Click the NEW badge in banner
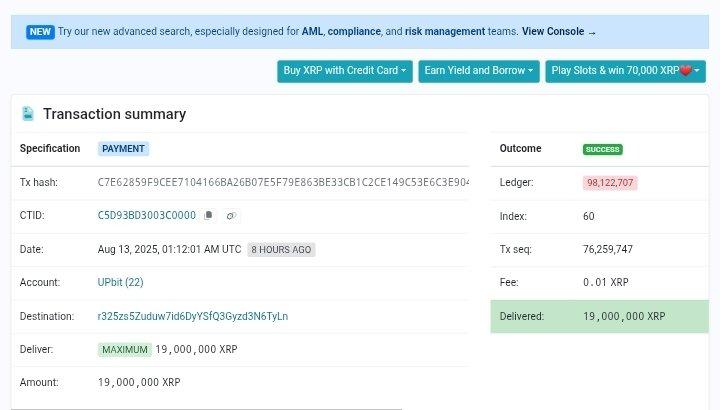The image size is (720, 410). tap(40, 32)
